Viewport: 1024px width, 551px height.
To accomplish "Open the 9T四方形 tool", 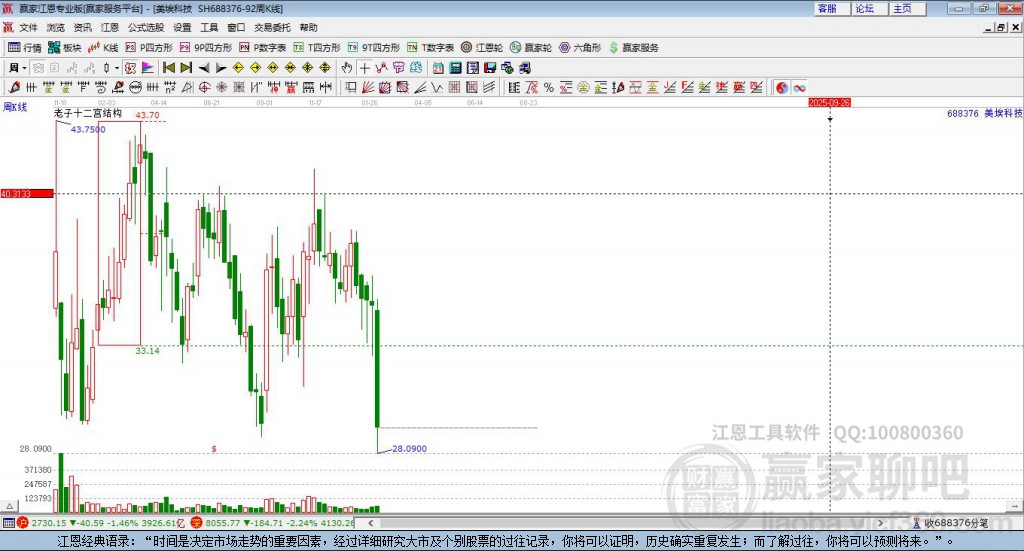I will pyautogui.click(x=374, y=48).
